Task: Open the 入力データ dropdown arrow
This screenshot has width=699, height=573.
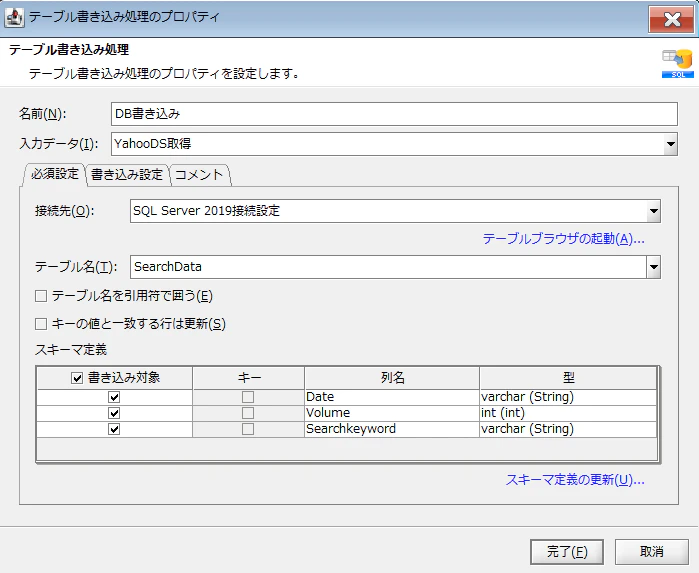Action: tap(670, 144)
